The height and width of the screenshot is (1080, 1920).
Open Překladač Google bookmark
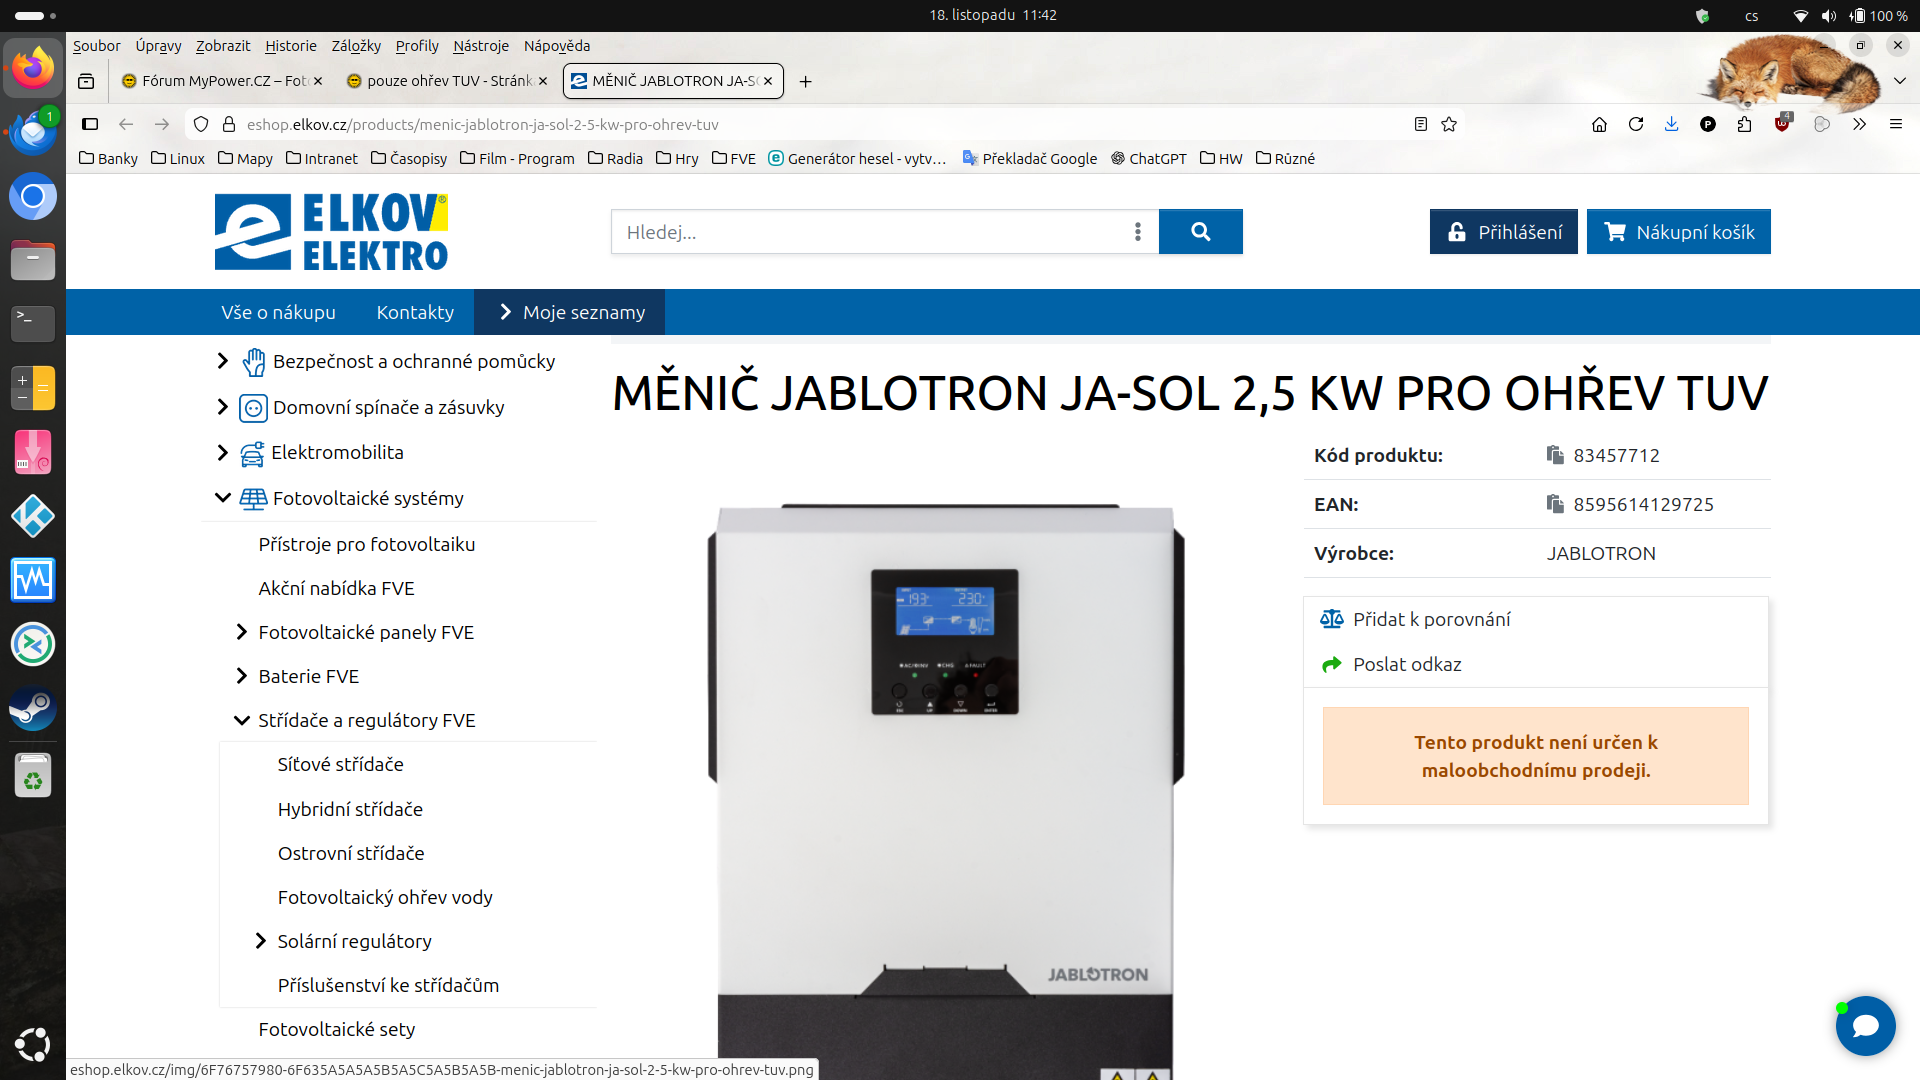1029,158
